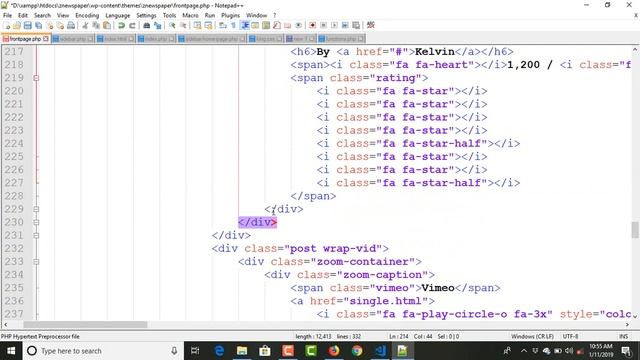
Task: Click the fold marker at line 229
Action: pos(36,209)
